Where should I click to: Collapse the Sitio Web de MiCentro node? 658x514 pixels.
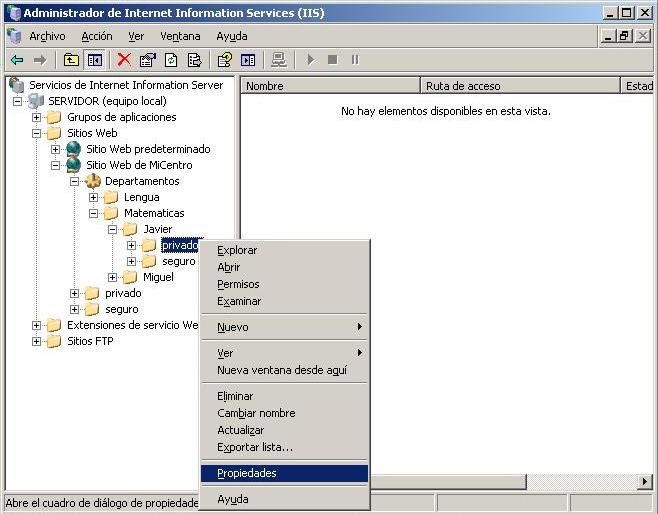(56, 165)
